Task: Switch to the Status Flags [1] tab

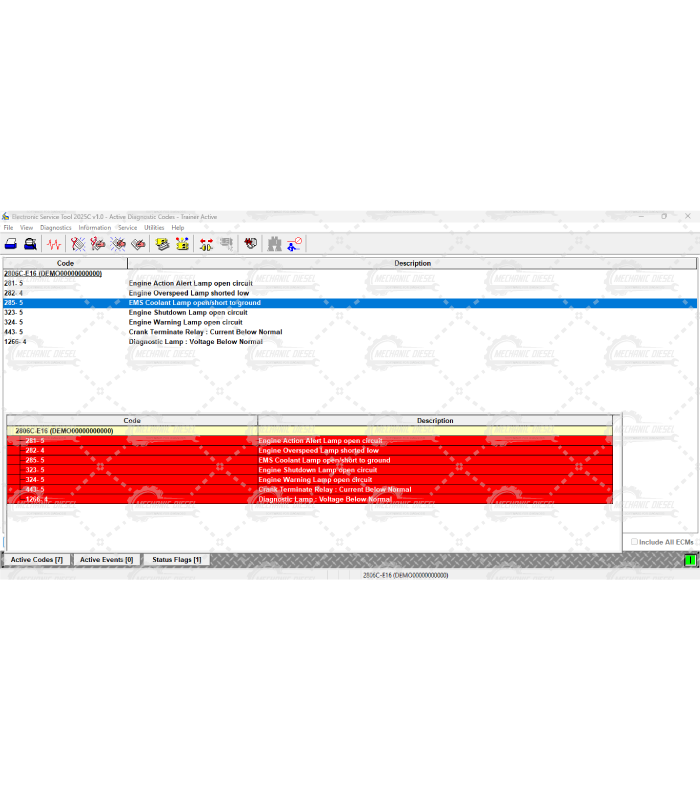Action: click(x=176, y=560)
